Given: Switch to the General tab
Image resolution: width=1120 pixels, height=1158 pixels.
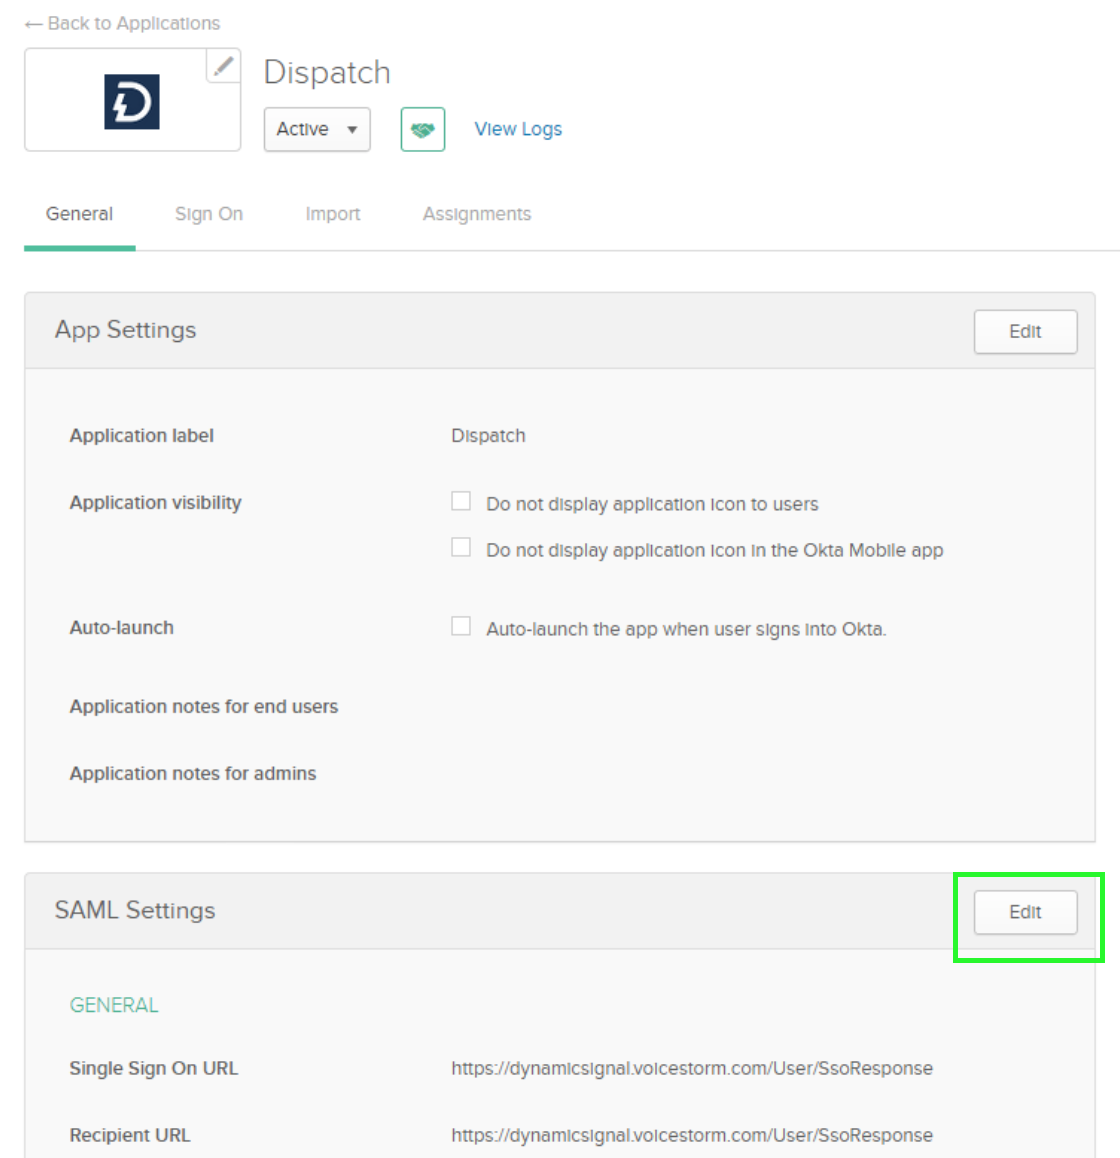Looking at the screenshot, I should (80, 214).
